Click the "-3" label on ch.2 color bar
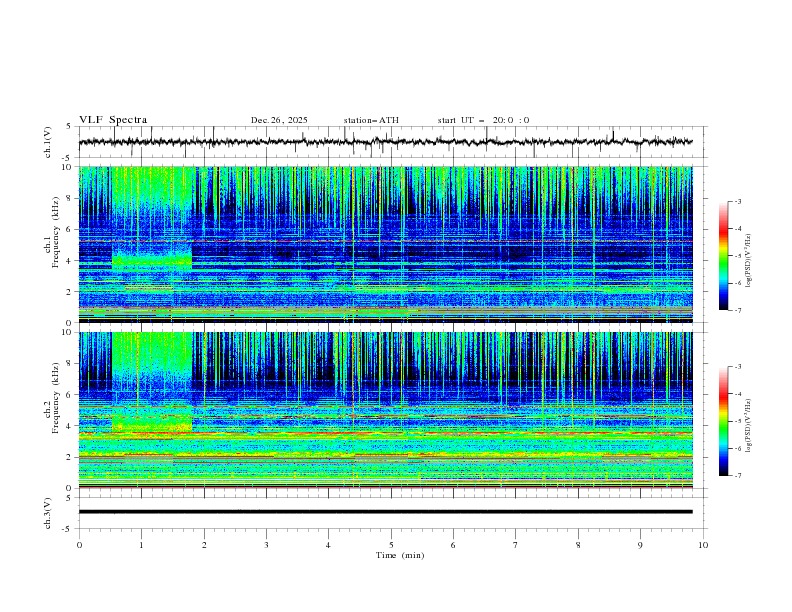The width and height of the screenshot is (792, 612). point(738,367)
